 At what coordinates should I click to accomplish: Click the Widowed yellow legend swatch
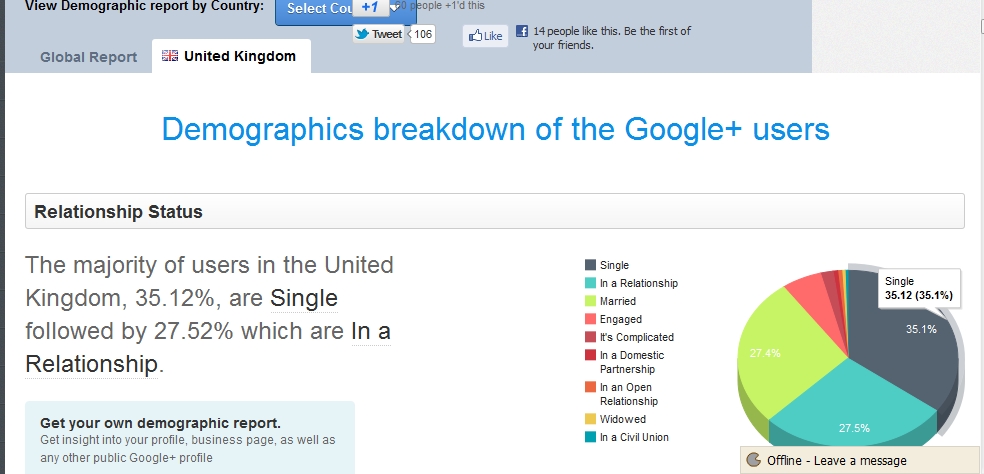pos(590,419)
